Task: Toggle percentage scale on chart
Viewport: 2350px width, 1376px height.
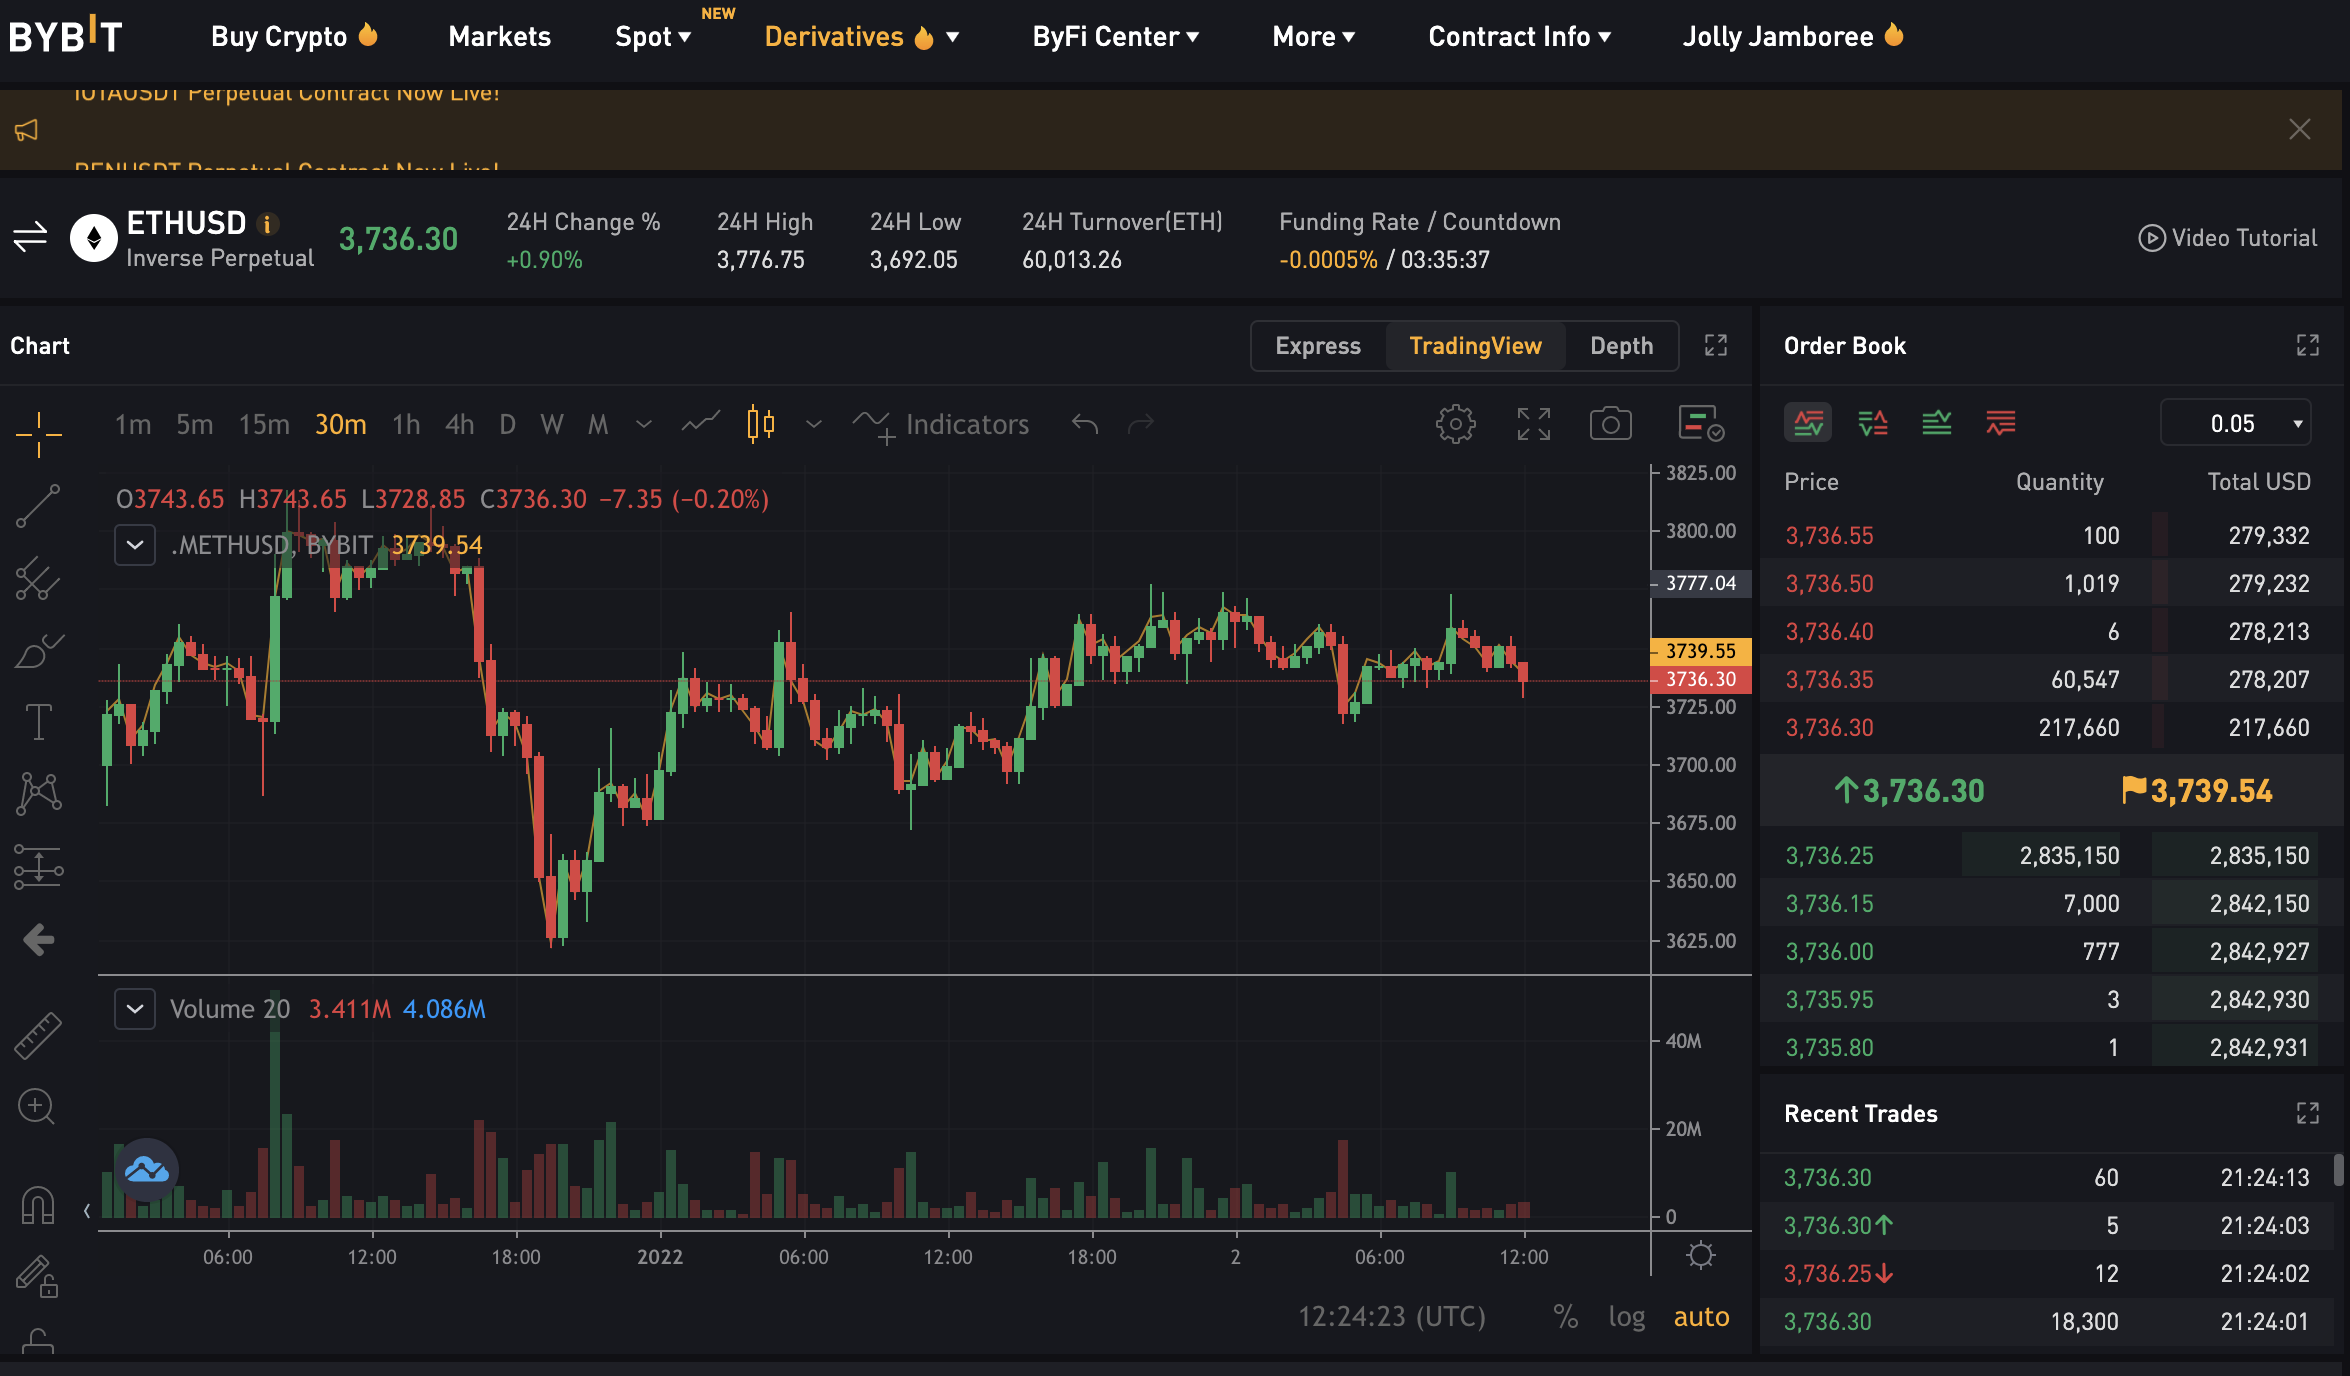Action: (x=1565, y=1317)
